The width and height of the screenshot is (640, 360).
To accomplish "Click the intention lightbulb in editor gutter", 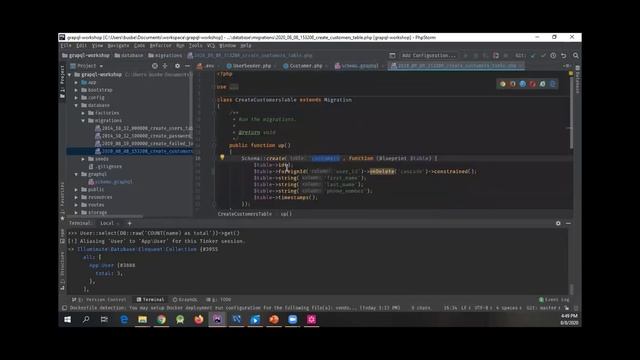I will (222, 157).
